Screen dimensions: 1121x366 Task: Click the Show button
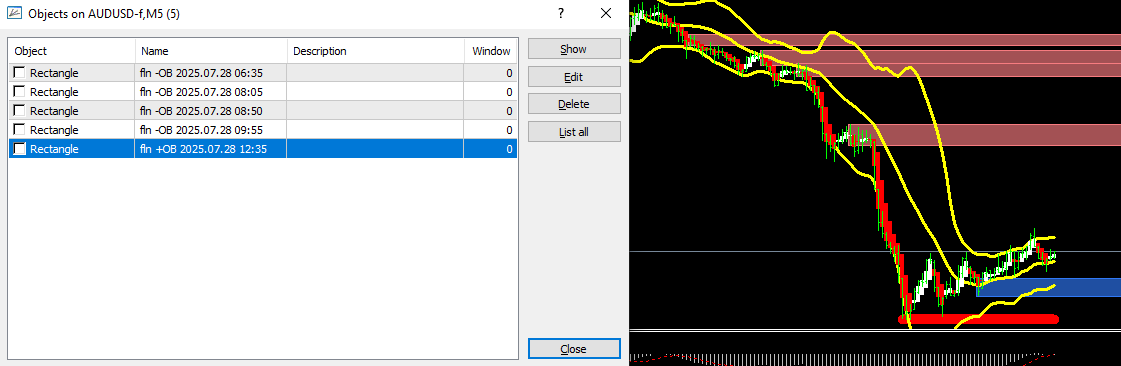point(574,49)
